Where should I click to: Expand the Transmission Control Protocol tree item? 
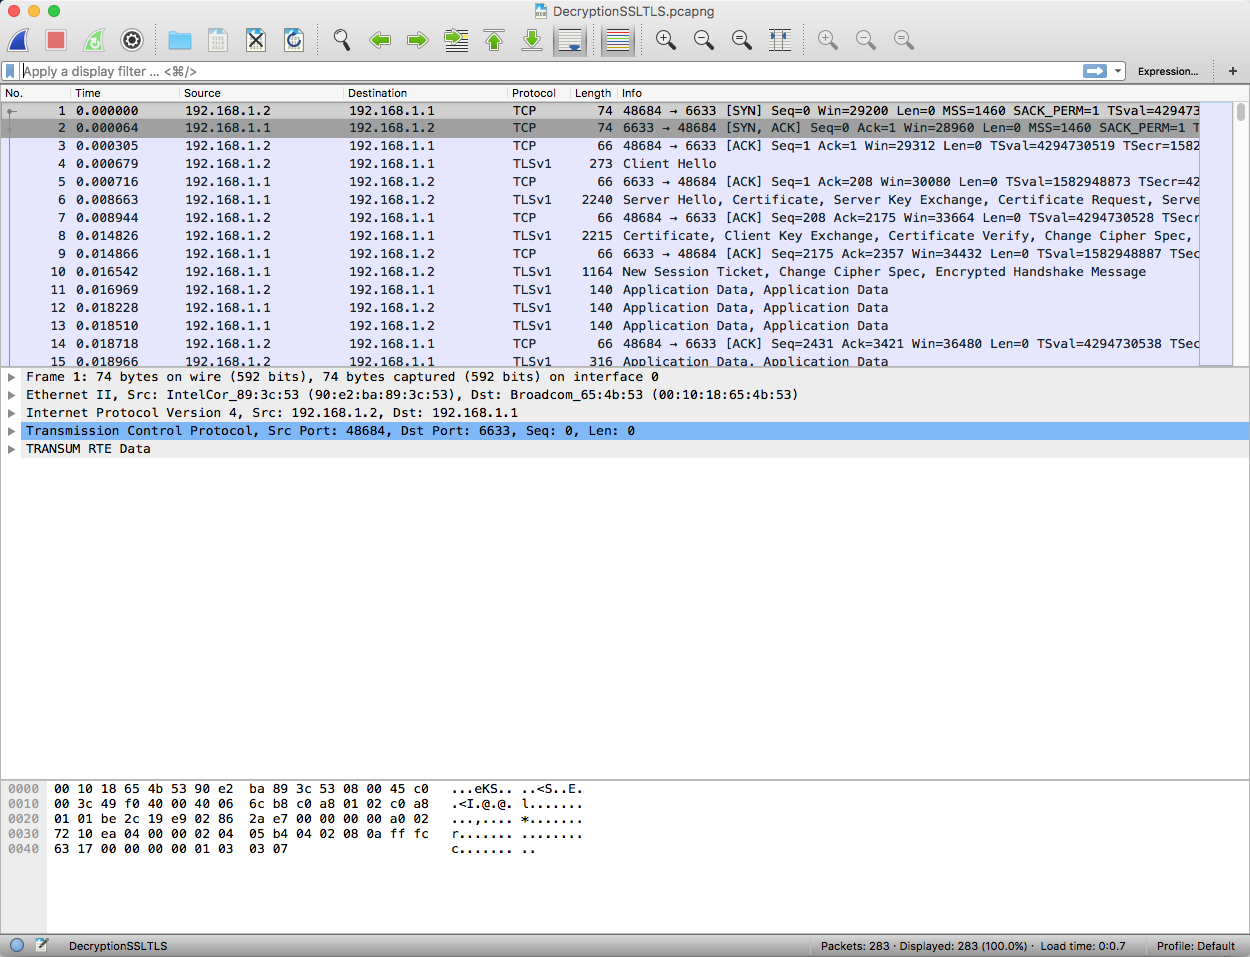click(11, 430)
